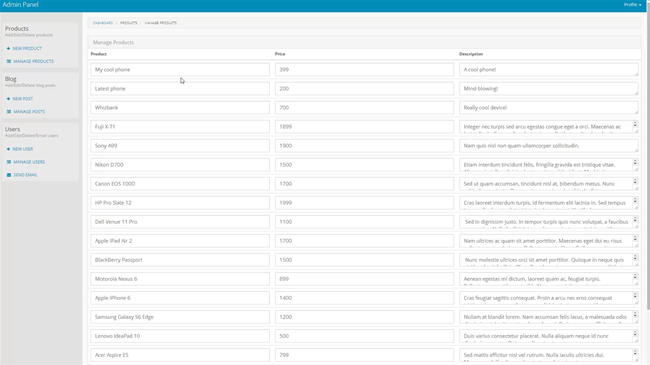Click the Motorola Nexus 6 description textarea
Screen dimensions: 650x365
[x=549, y=280]
